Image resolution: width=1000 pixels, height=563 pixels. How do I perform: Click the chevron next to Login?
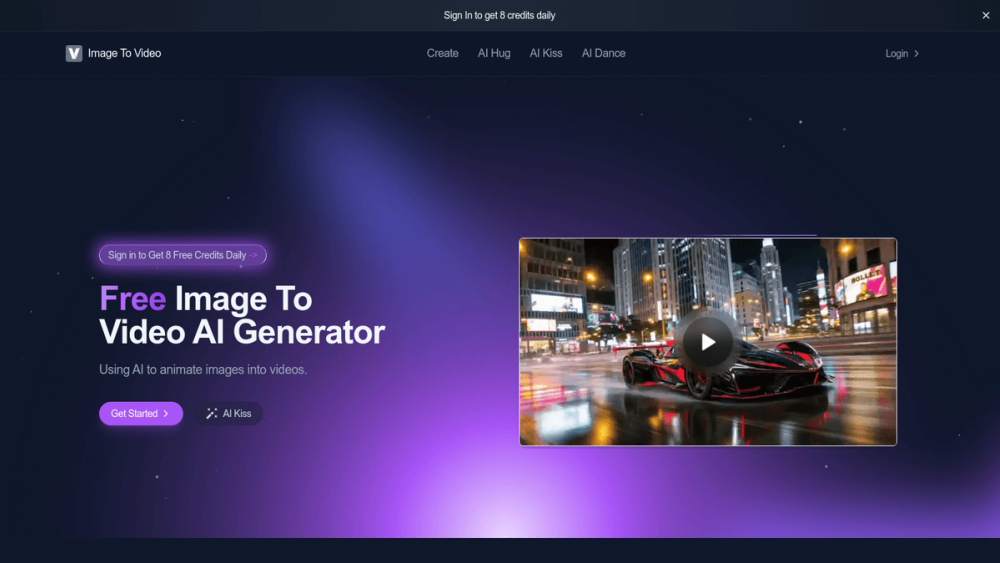click(x=916, y=54)
